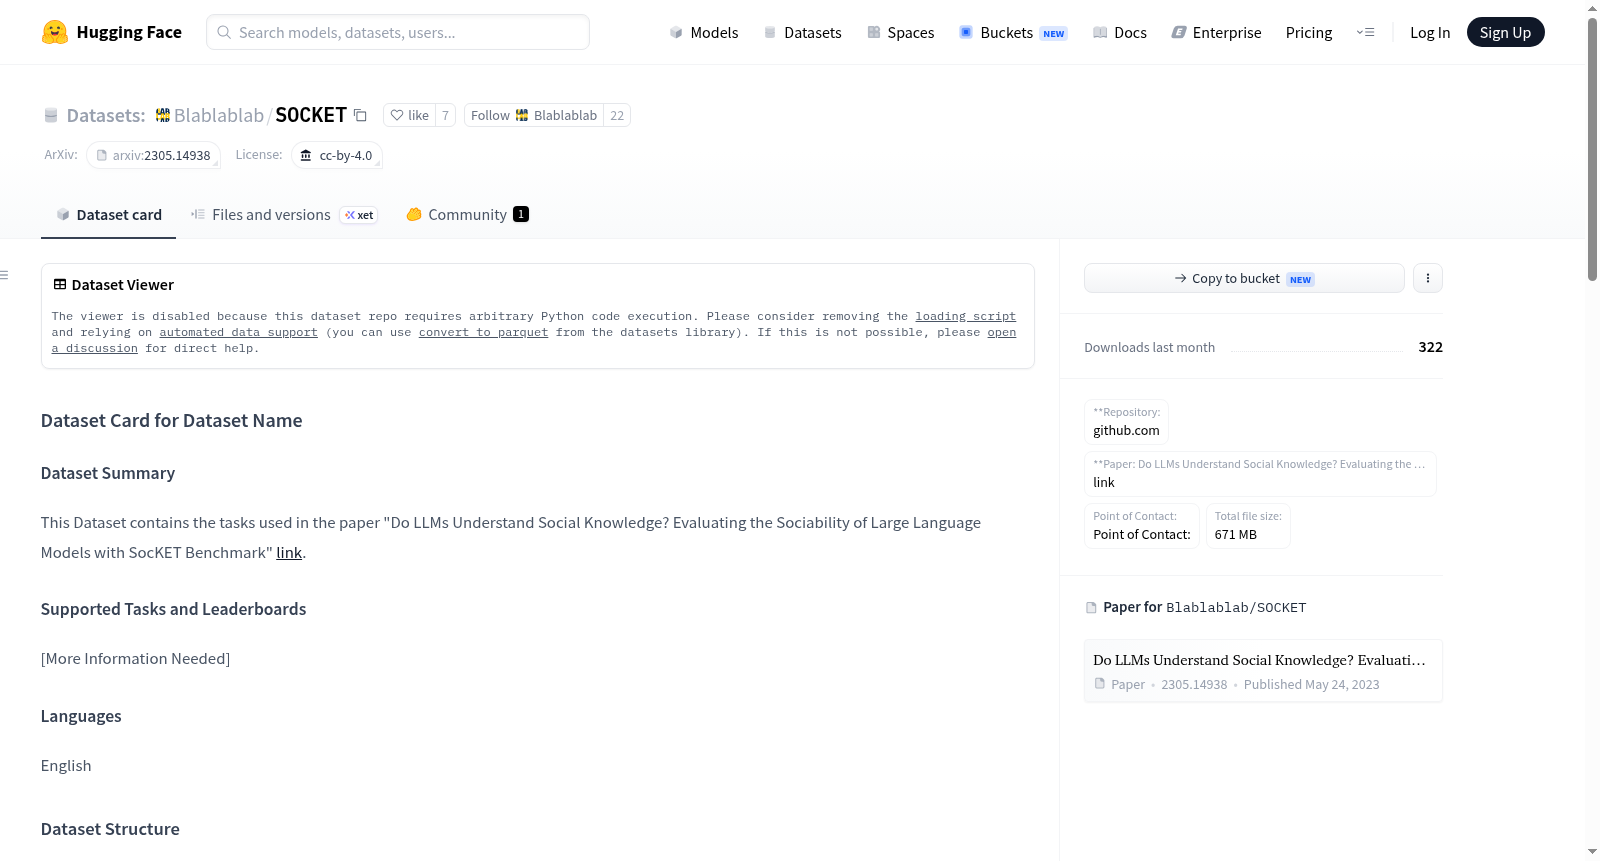Open the convert_to_parquet link
This screenshot has height=861, width=1600.
483,332
